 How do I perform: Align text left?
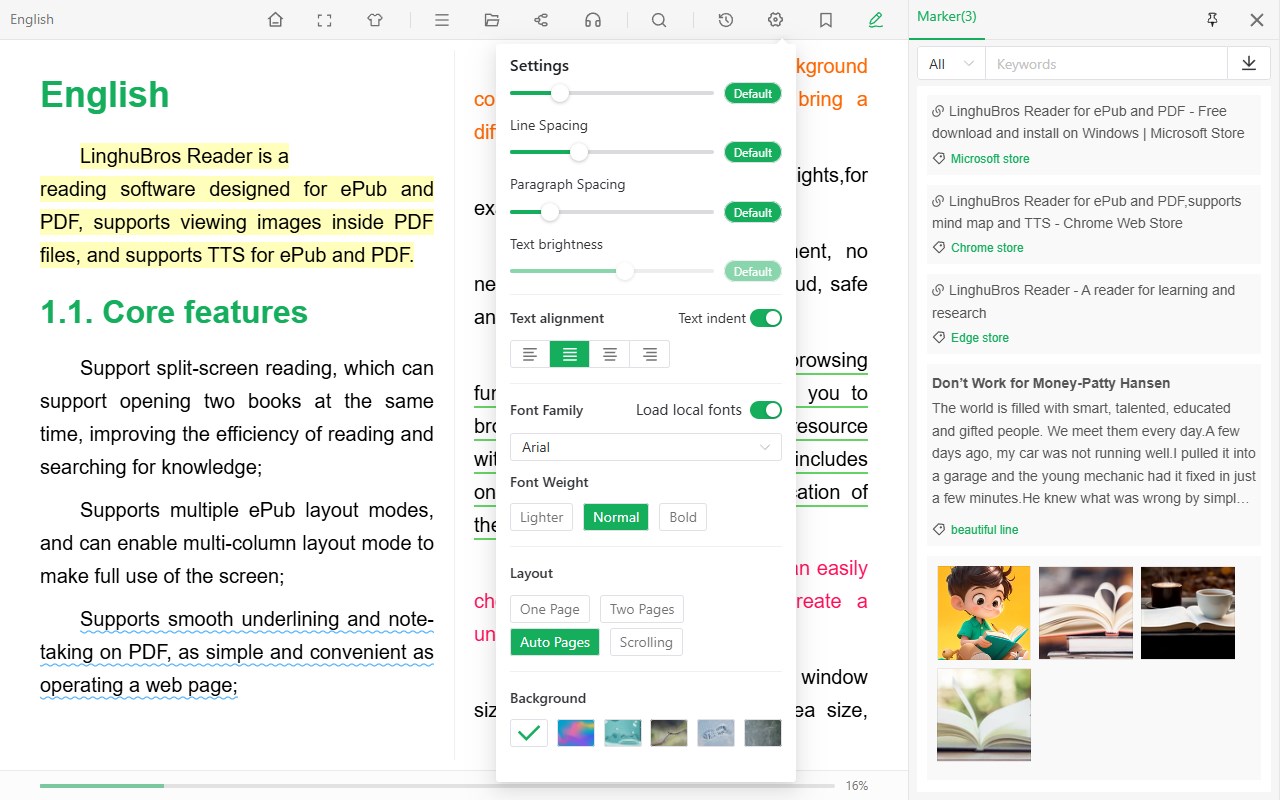click(x=530, y=354)
